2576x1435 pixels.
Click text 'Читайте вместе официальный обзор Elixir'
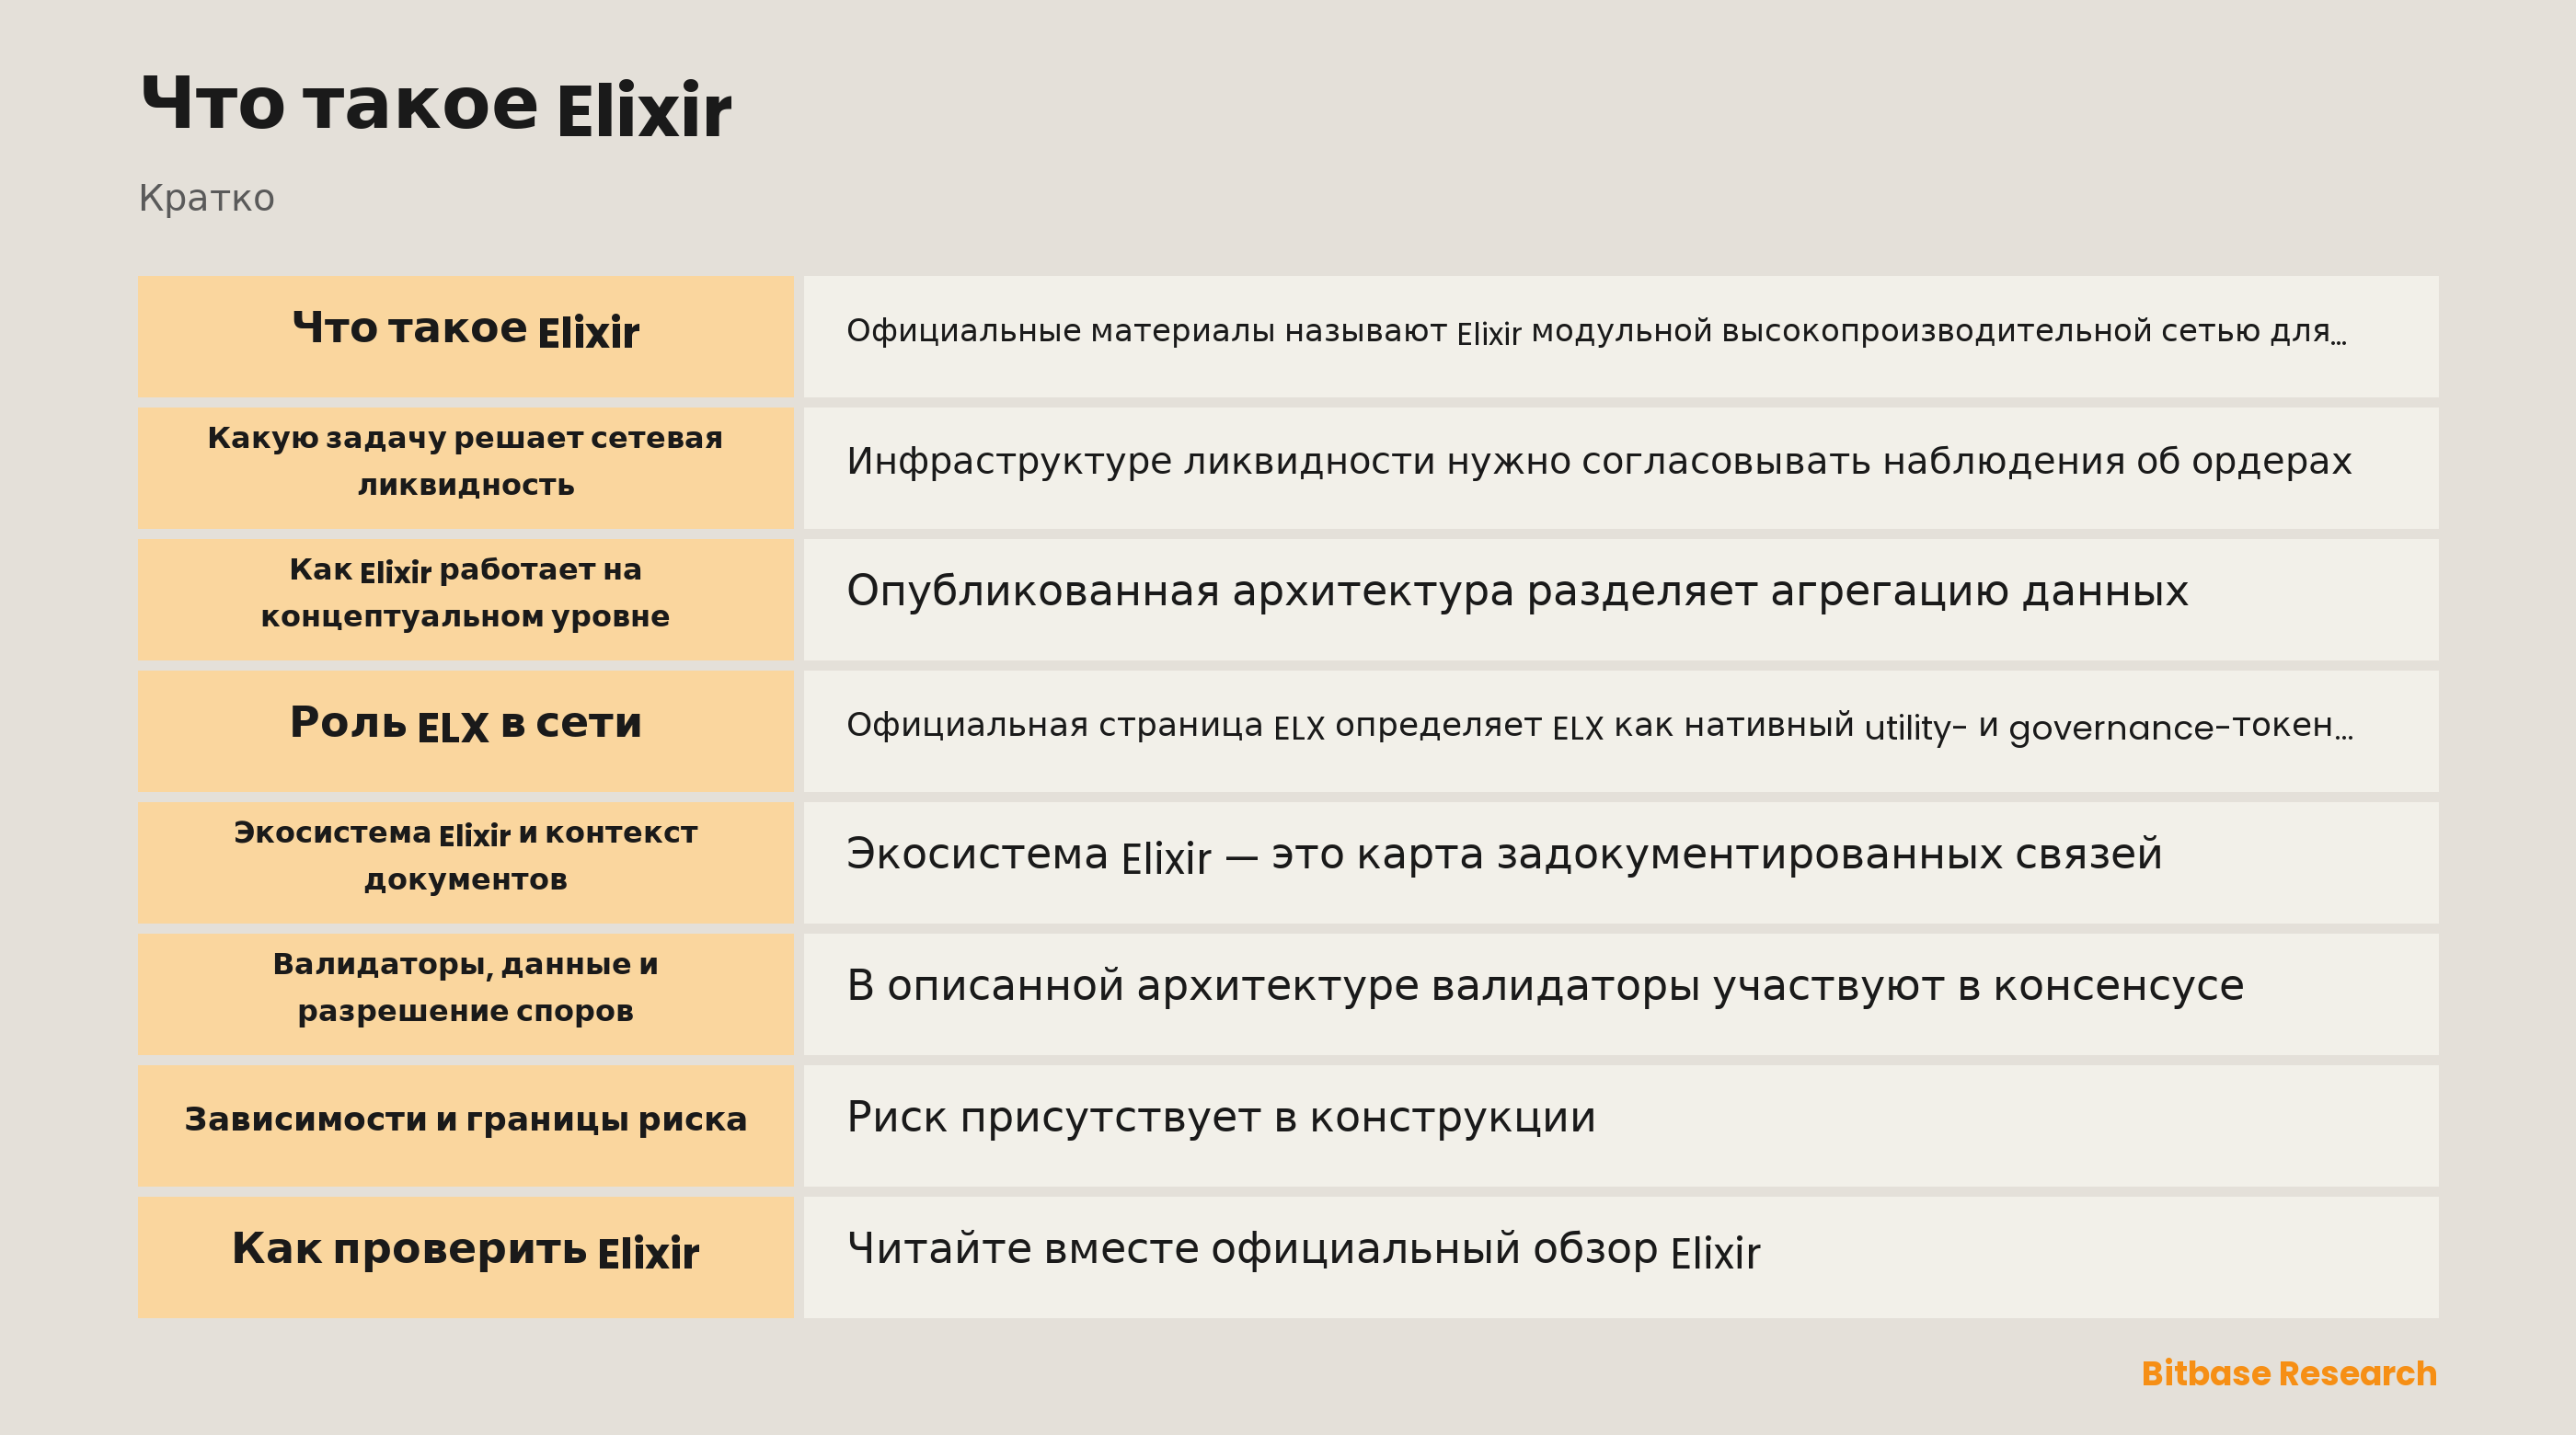click(x=1303, y=1250)
